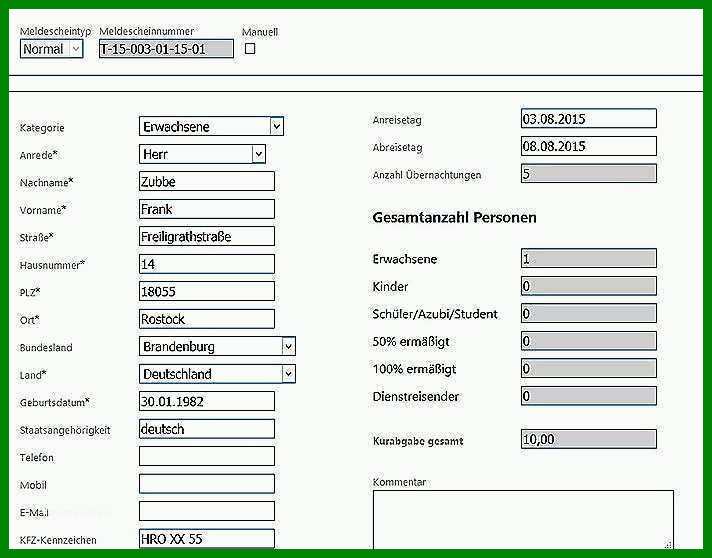Click the KFZ-Kennzeichen label

point(58,540)
